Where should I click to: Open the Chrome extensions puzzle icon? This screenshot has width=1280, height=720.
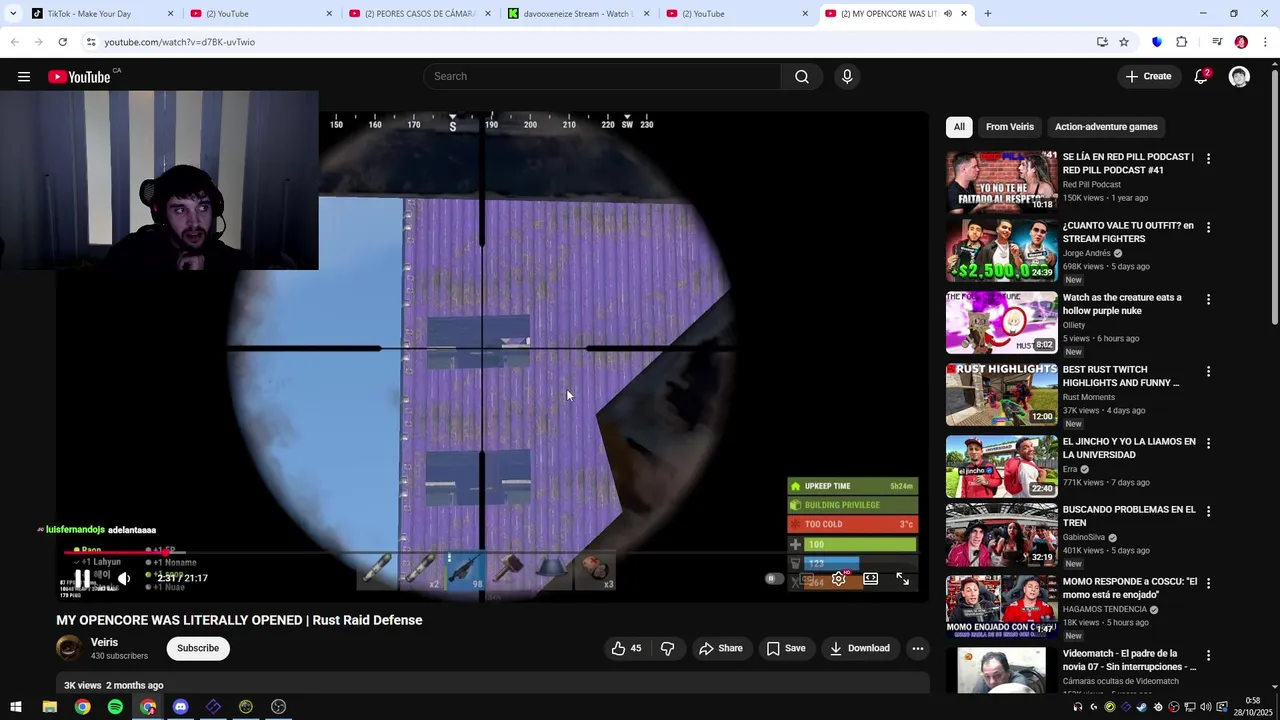pos(1181,42)
